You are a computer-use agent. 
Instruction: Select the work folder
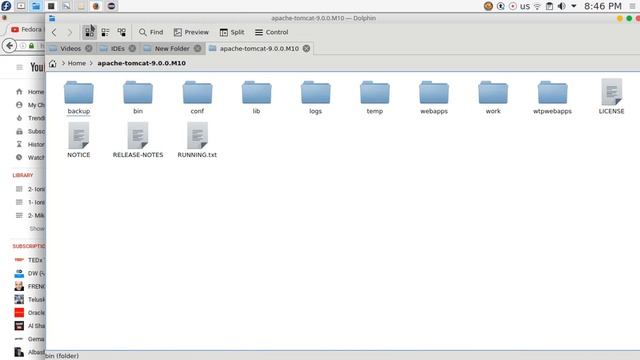pos(493,98)
